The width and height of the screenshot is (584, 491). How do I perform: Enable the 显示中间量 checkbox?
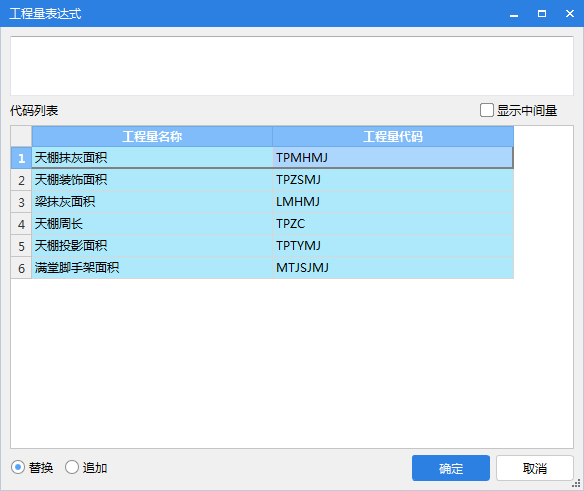[x=486, y=110]
